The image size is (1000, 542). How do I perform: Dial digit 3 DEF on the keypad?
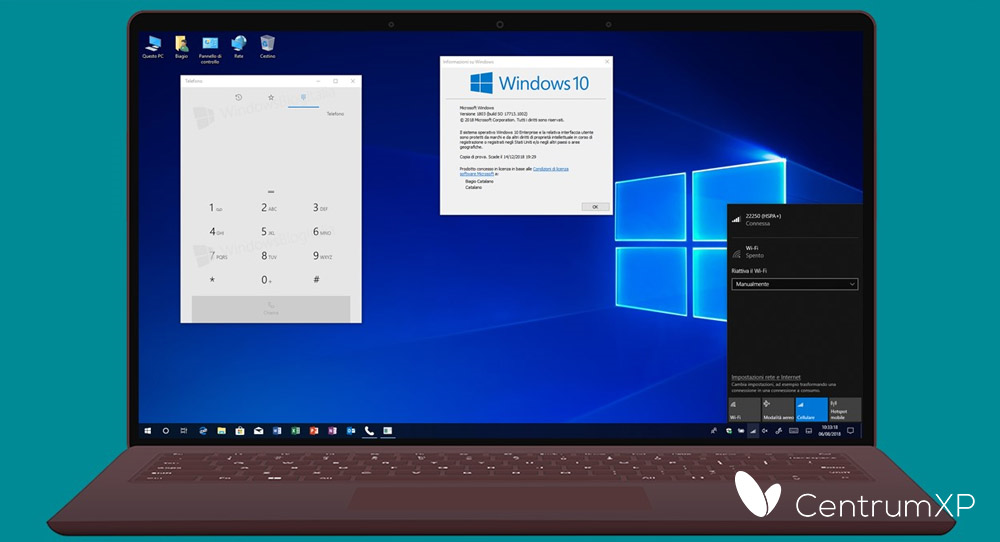(320, 208)
